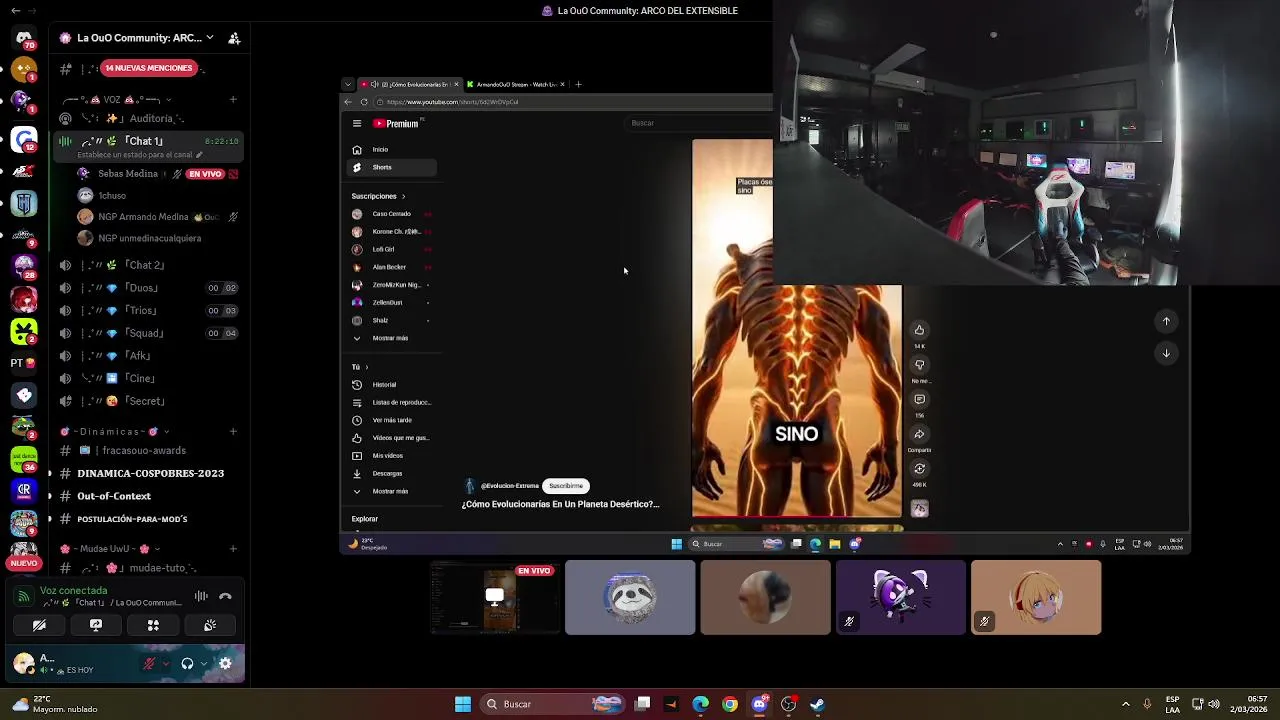Open YouTube hamburger menu in streamed browser
The image size is (1280, 720).
click(x=356, y=124)
